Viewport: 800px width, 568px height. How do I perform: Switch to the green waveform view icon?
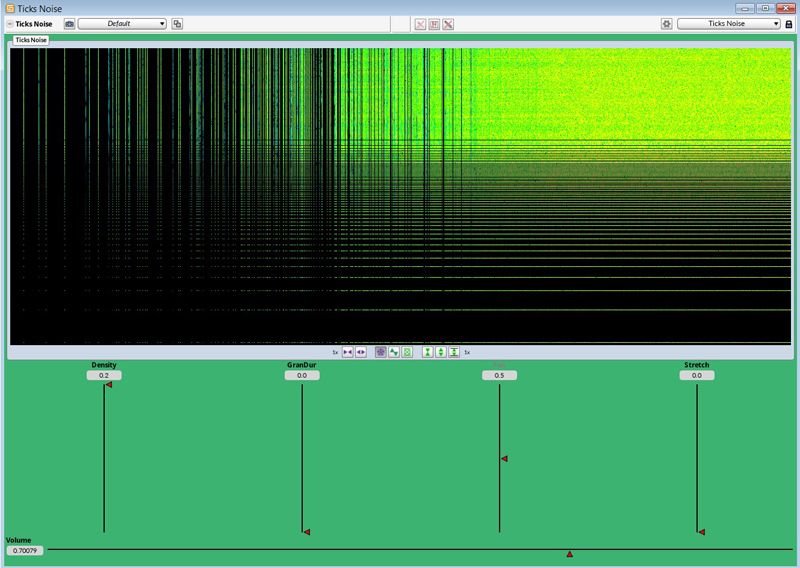[x=394, y=352]
